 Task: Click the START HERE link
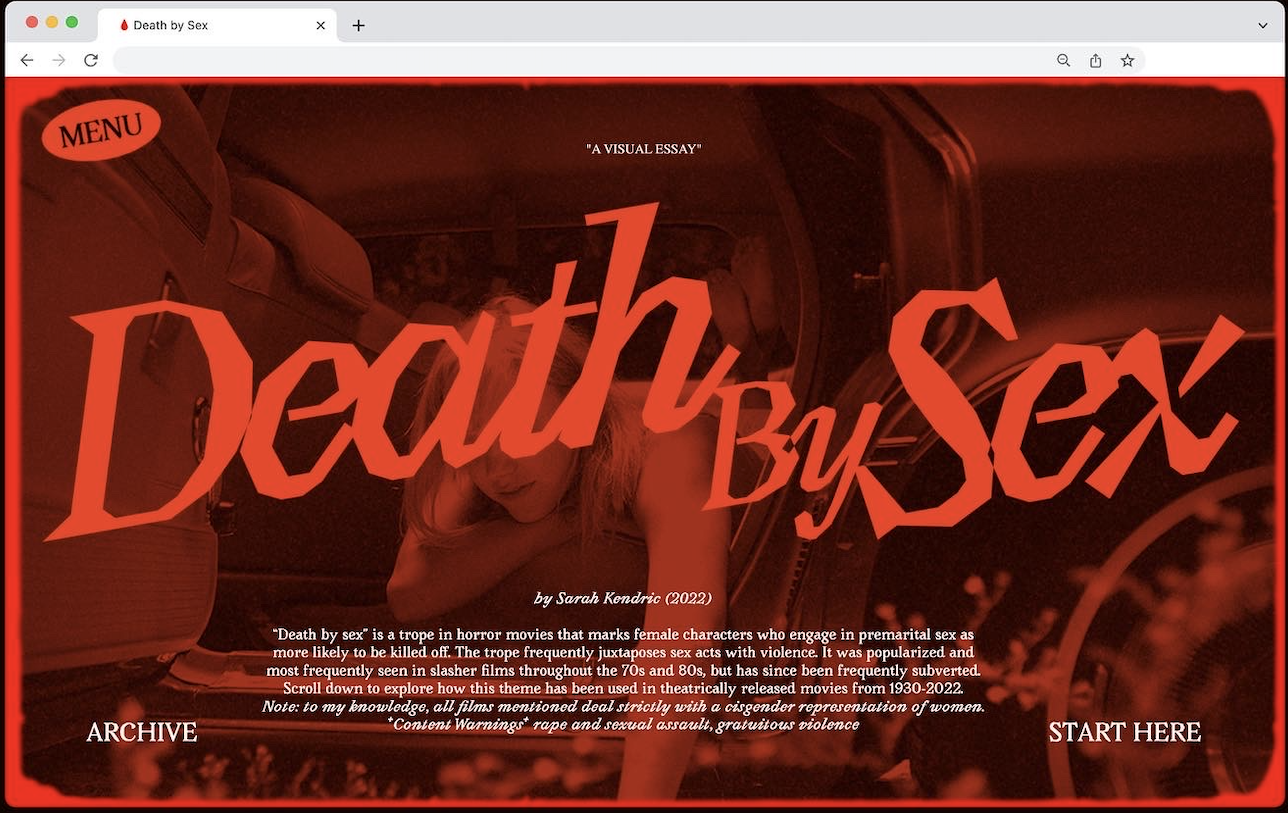click(x=1125, y=732)
